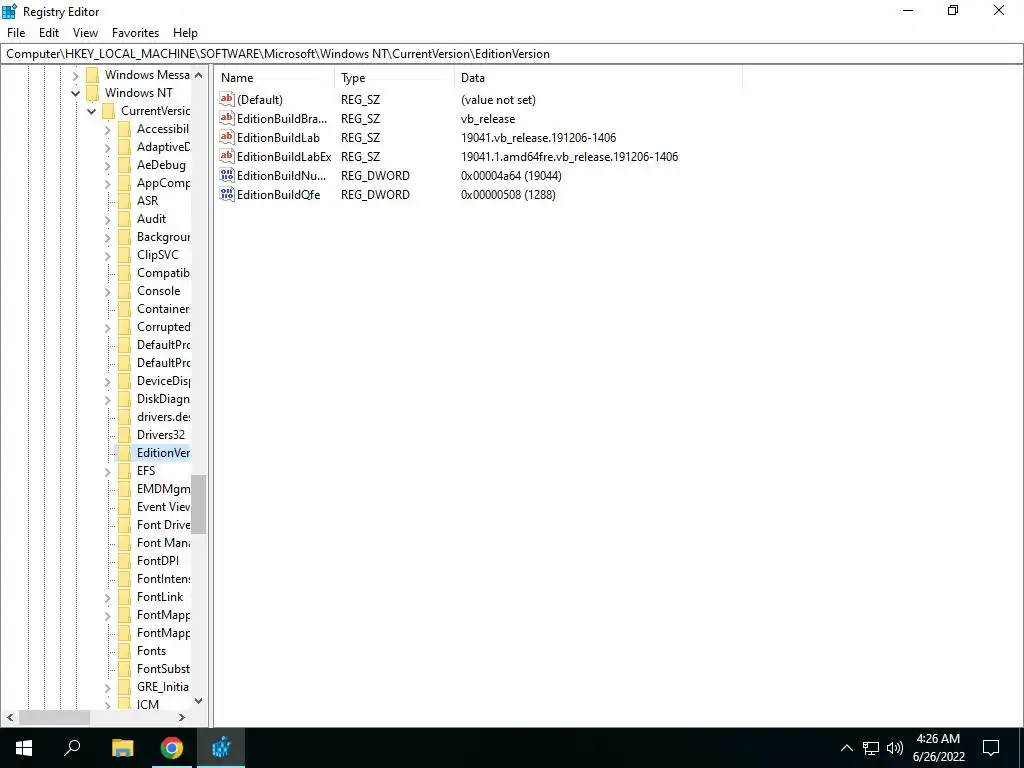
Task: Expand the Console key arrow
Action: click(108, 291)
